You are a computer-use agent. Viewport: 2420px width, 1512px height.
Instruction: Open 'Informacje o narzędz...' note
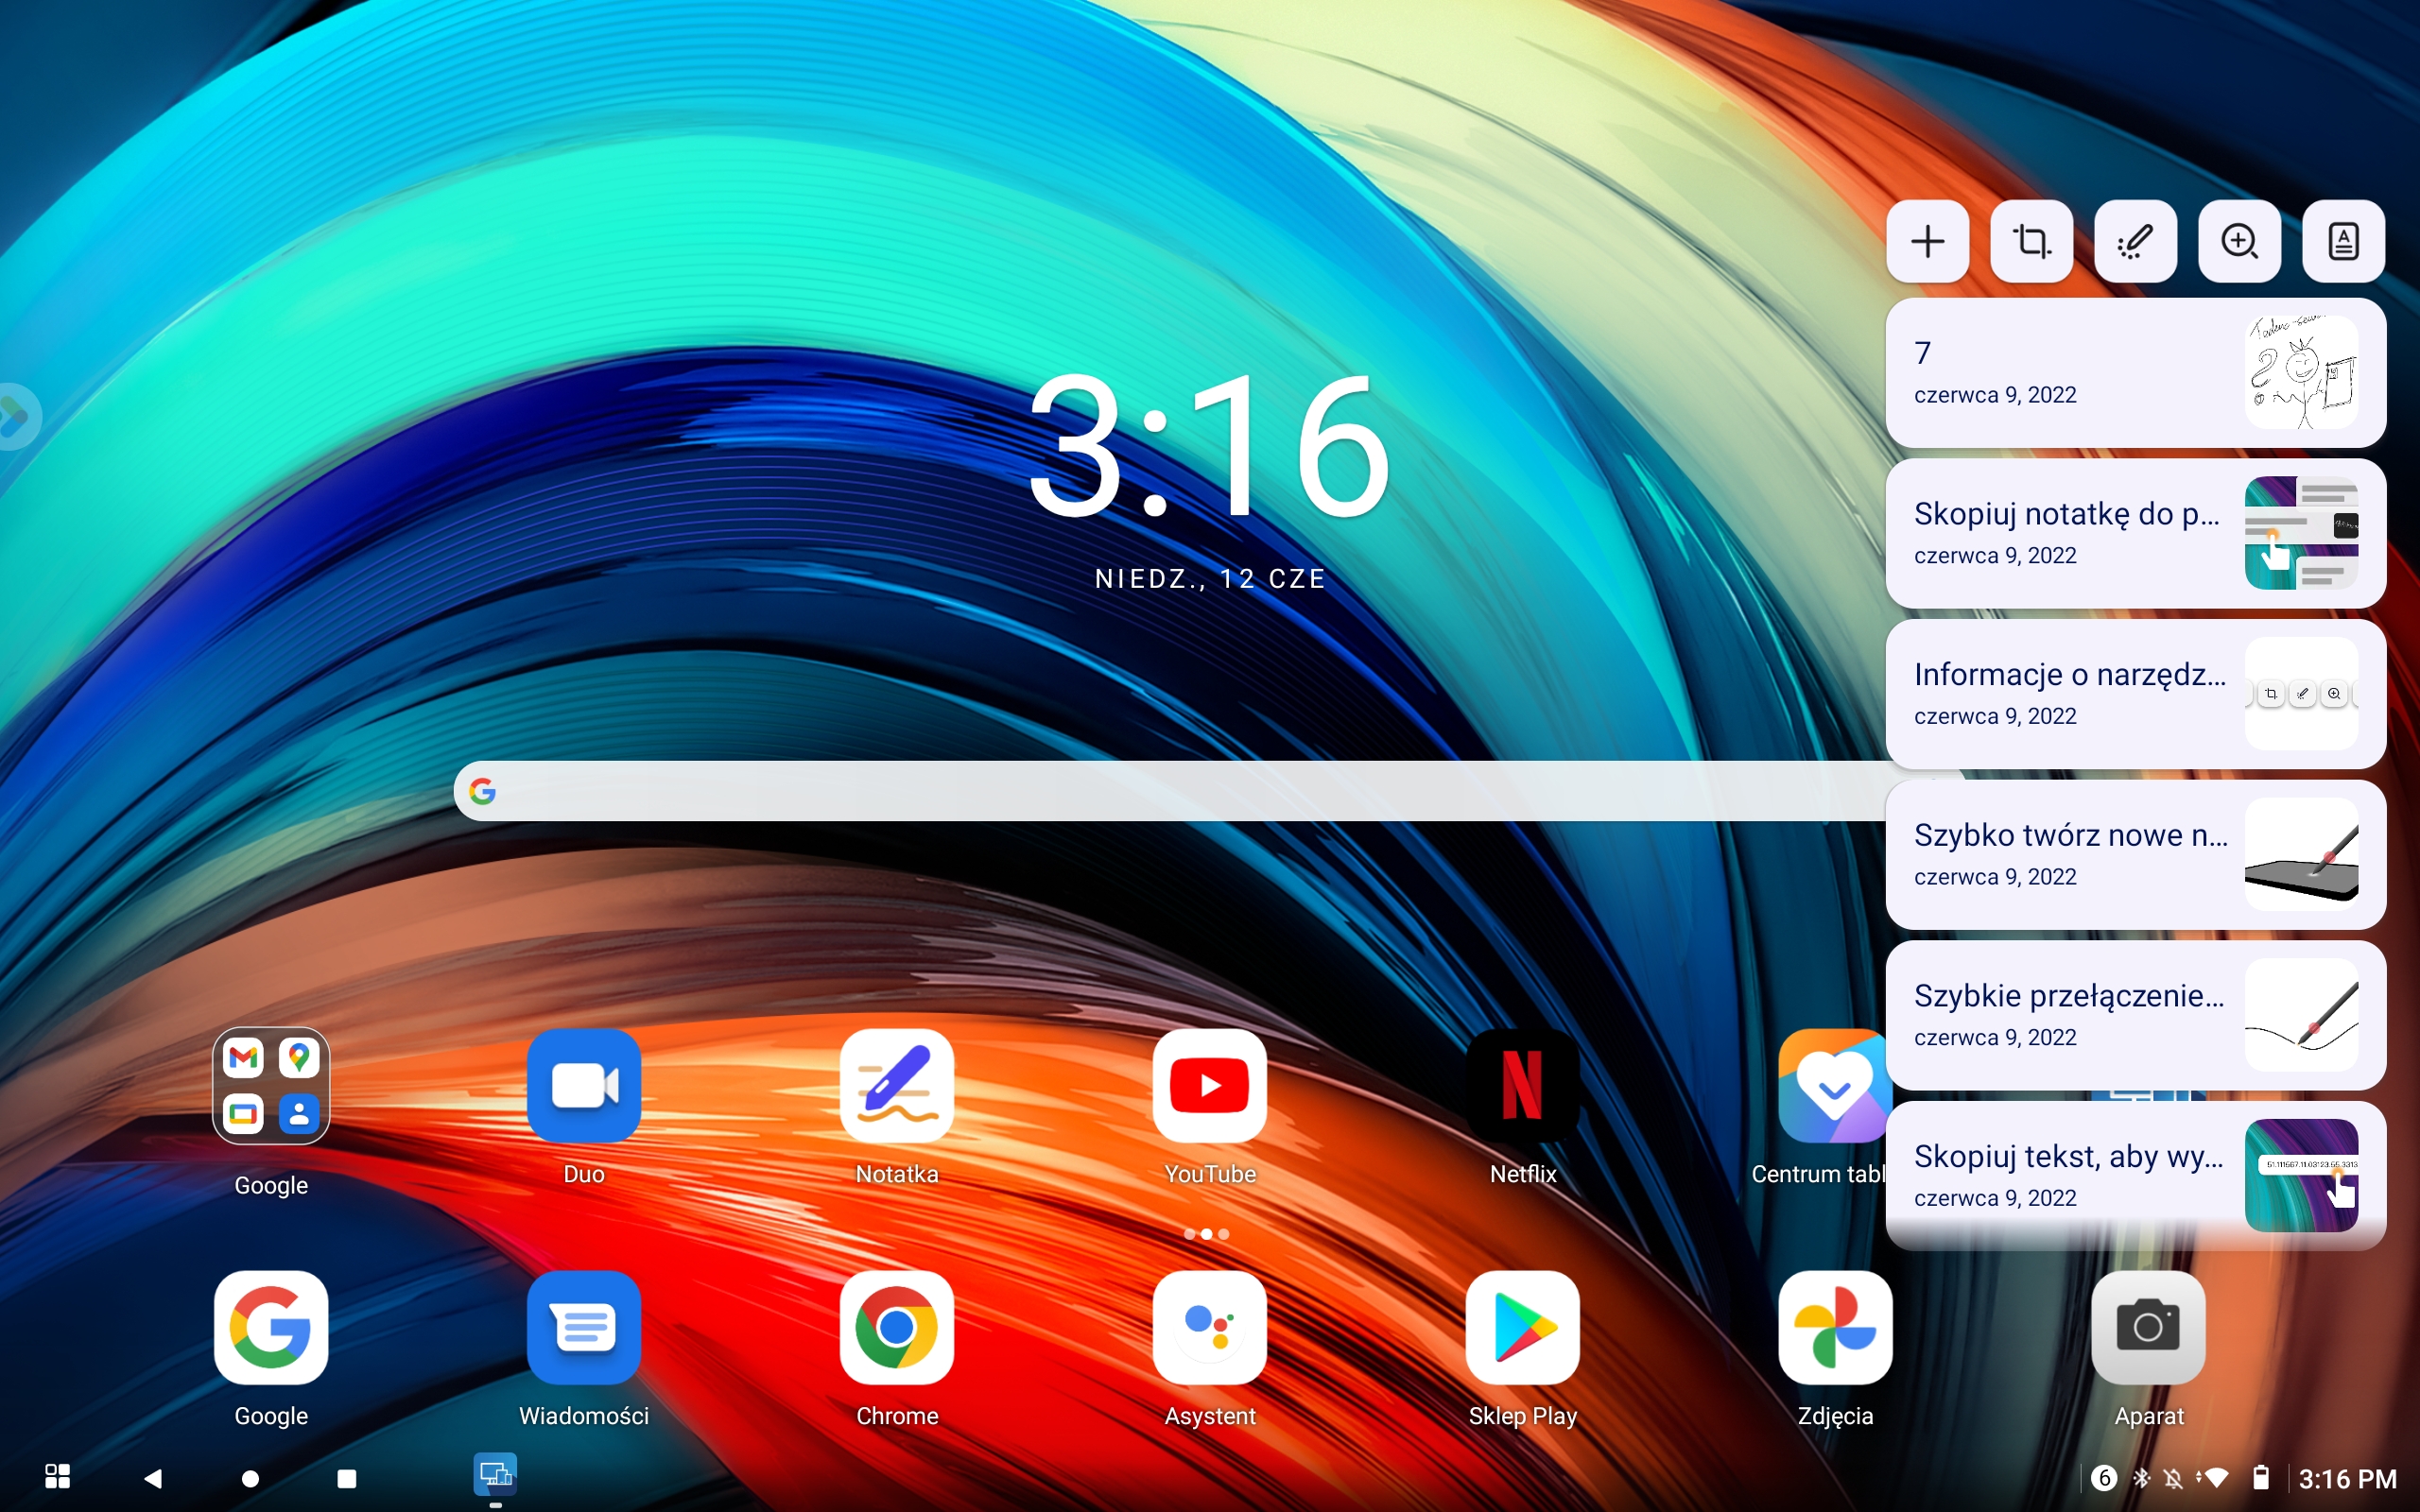coord(2135,694)
